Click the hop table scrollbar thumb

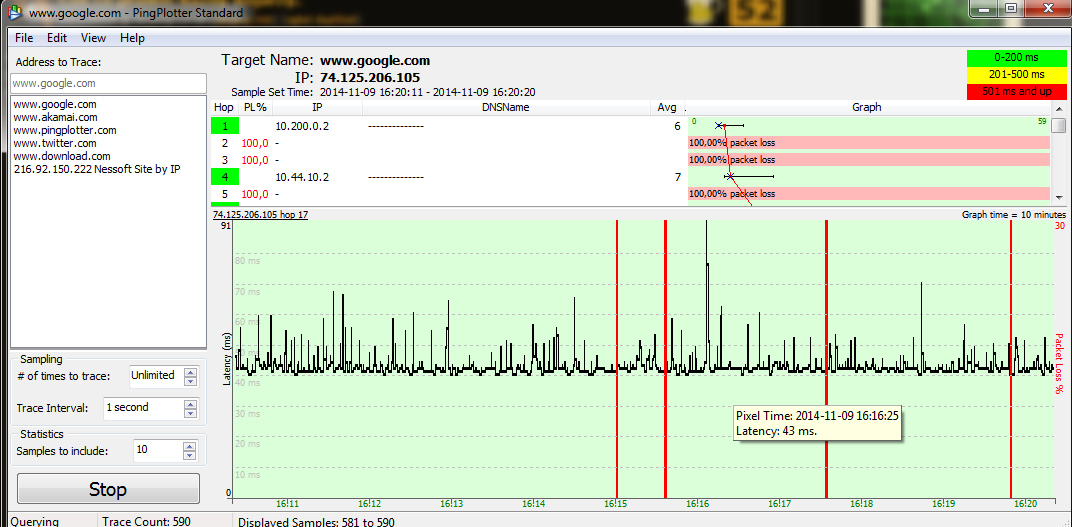pos(1058,126)
